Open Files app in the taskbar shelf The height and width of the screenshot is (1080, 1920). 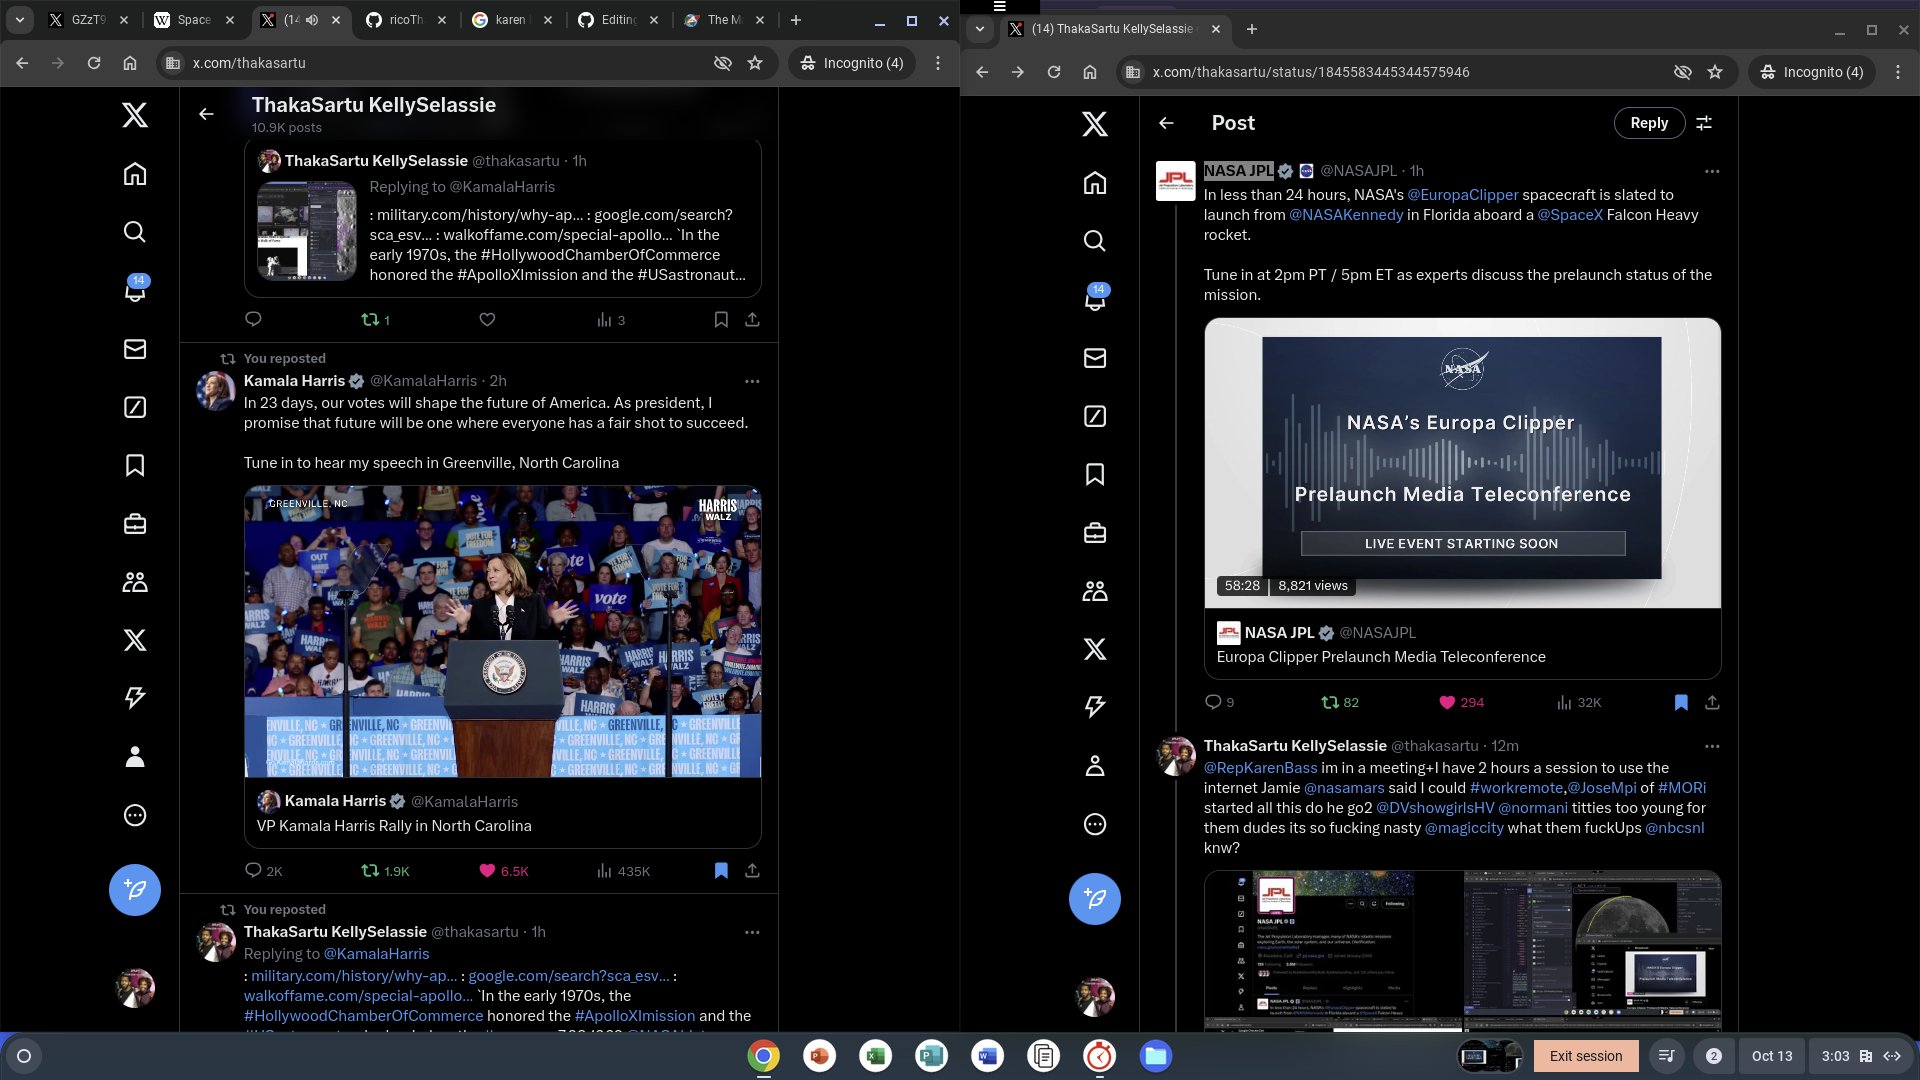1155,1056
